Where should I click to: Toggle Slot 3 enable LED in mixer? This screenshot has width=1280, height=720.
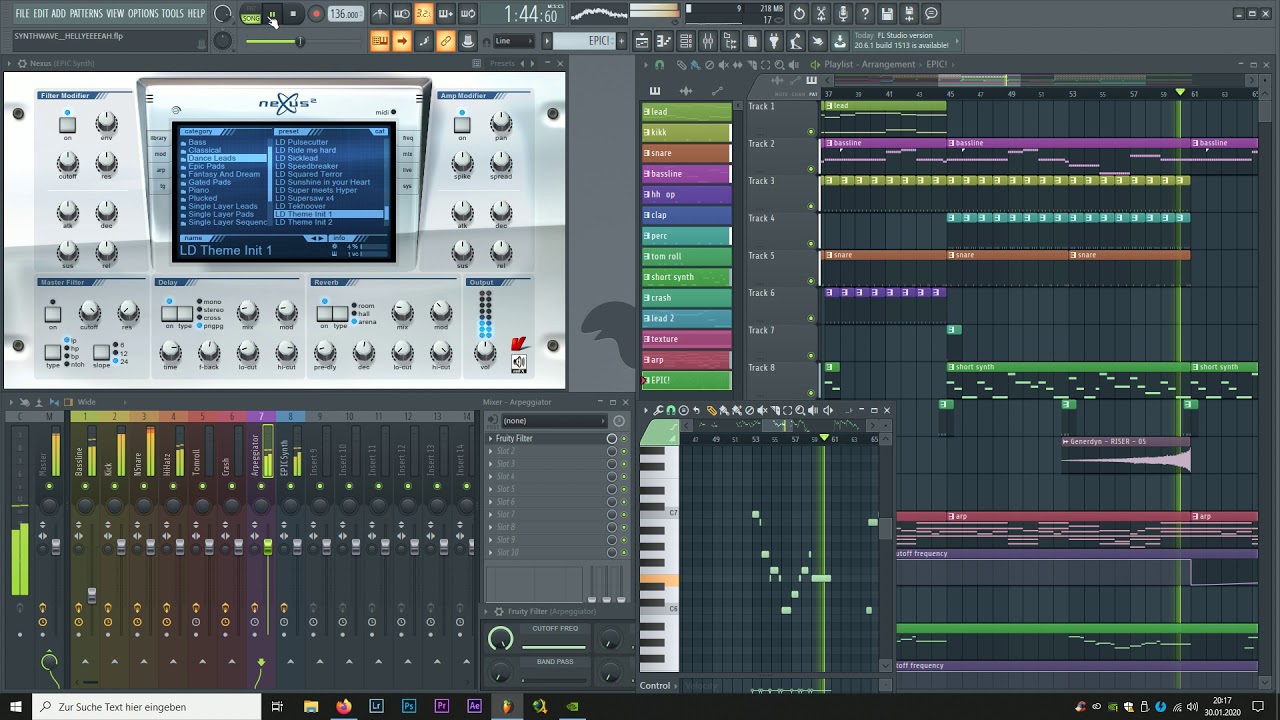pos(624,464)
